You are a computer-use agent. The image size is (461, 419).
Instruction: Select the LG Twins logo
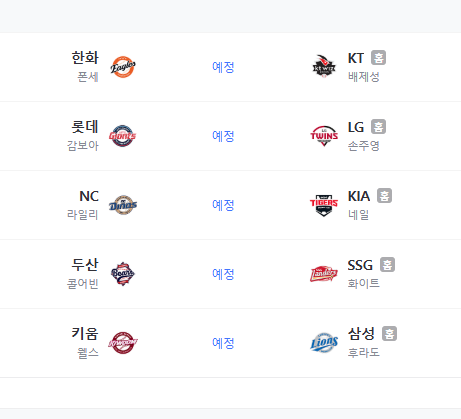tap(324, 136)
